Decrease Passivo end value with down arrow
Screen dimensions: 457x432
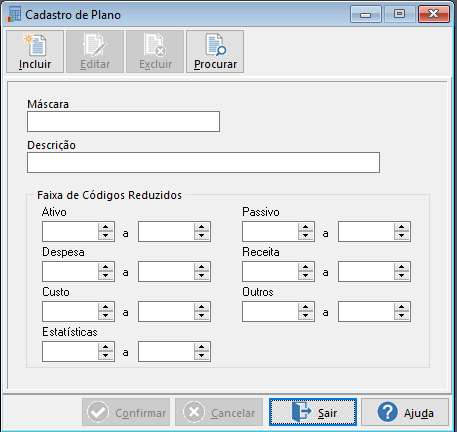[x=402, y=236]
